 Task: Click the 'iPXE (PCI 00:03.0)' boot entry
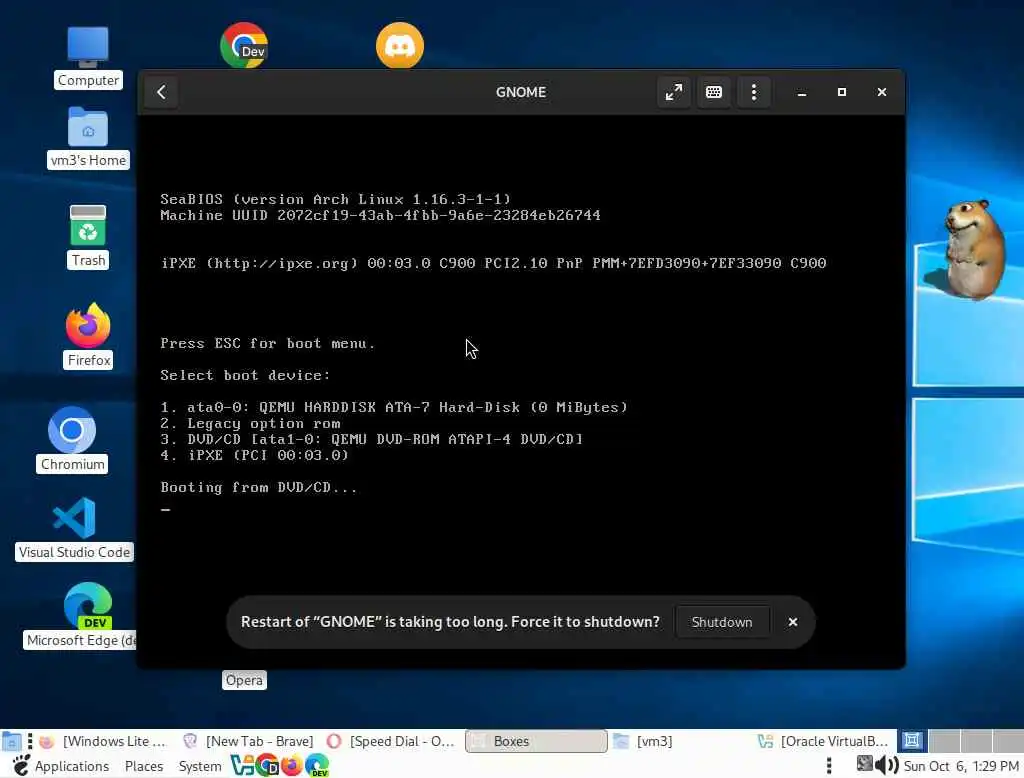point(255,455)
